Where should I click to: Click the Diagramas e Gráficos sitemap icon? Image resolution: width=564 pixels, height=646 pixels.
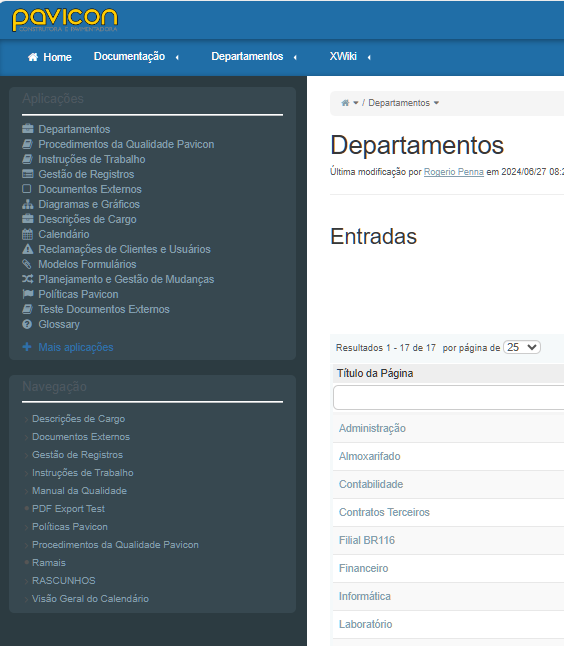(x=28, y=204)
